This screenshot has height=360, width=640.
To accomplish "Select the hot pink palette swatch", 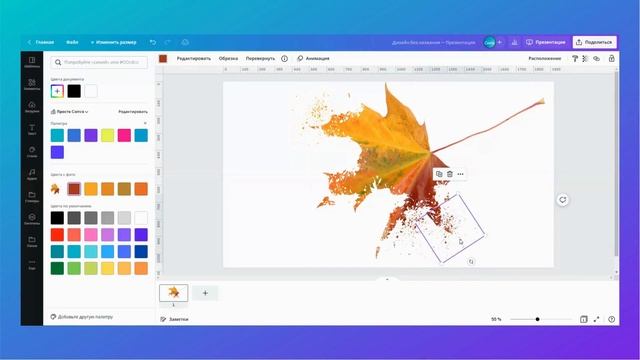I will 124,136.
